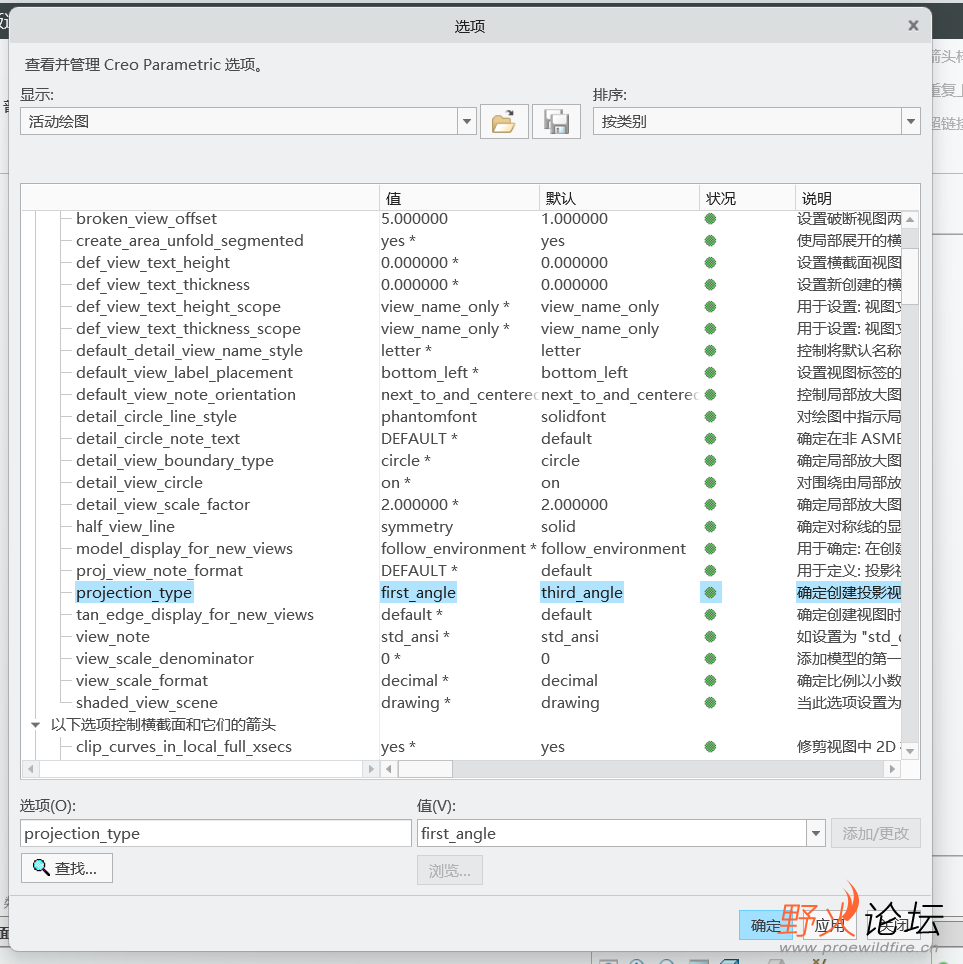963x964 pixels.
Task: Click the green status dot for broken_view_offset
Action: (710, 219)
